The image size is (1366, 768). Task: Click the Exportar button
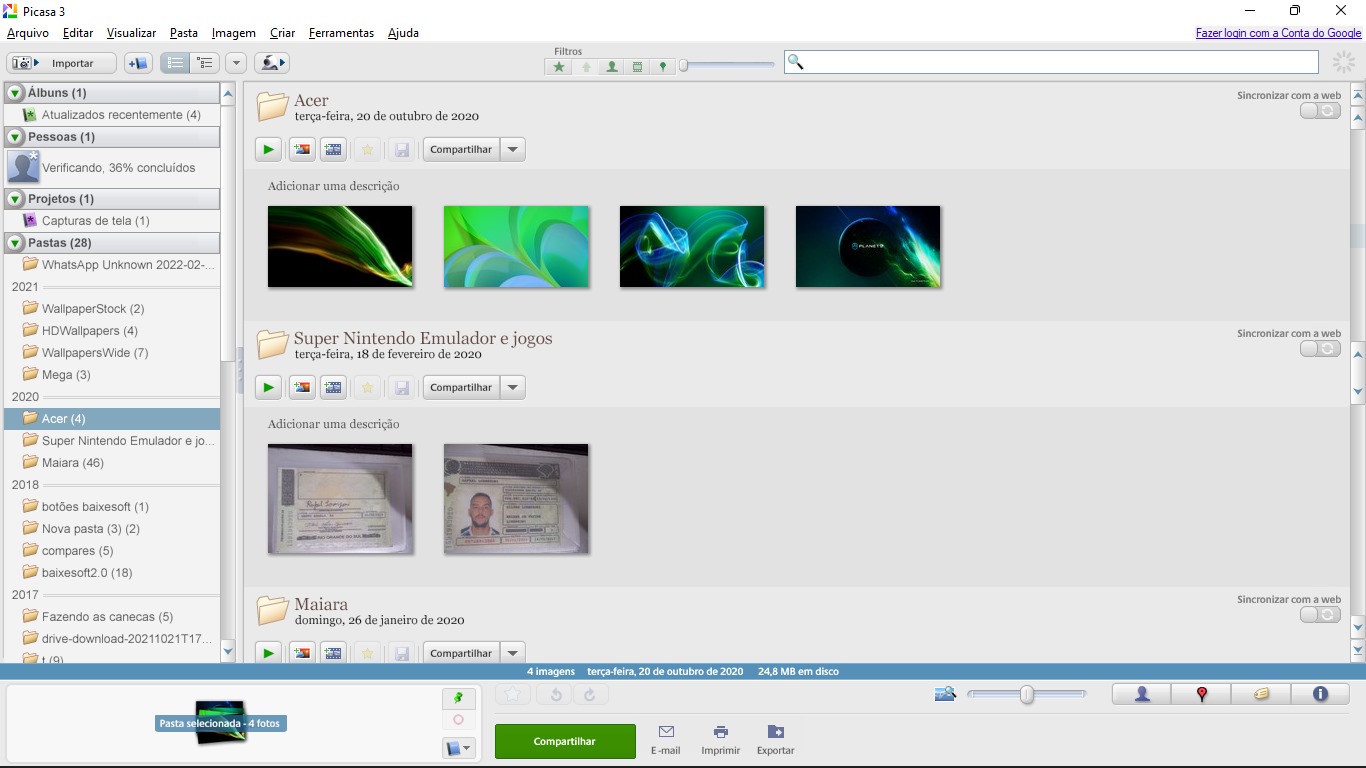pos(775,740)
